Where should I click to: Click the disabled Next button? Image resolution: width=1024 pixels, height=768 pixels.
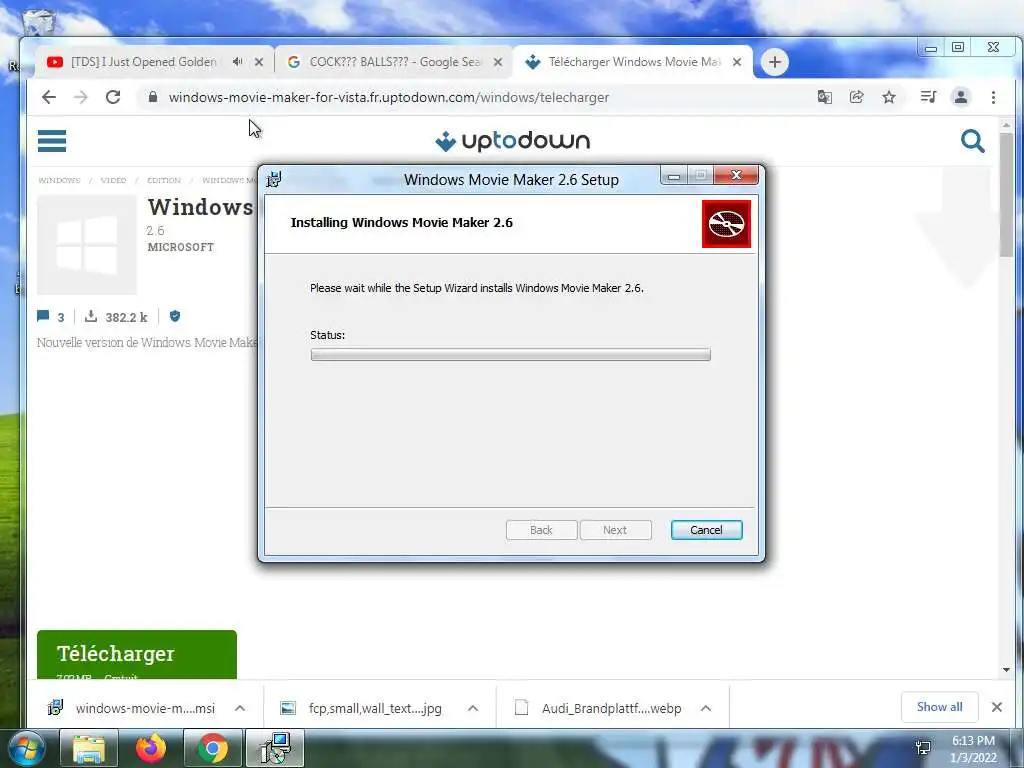(x=615, y=530)
